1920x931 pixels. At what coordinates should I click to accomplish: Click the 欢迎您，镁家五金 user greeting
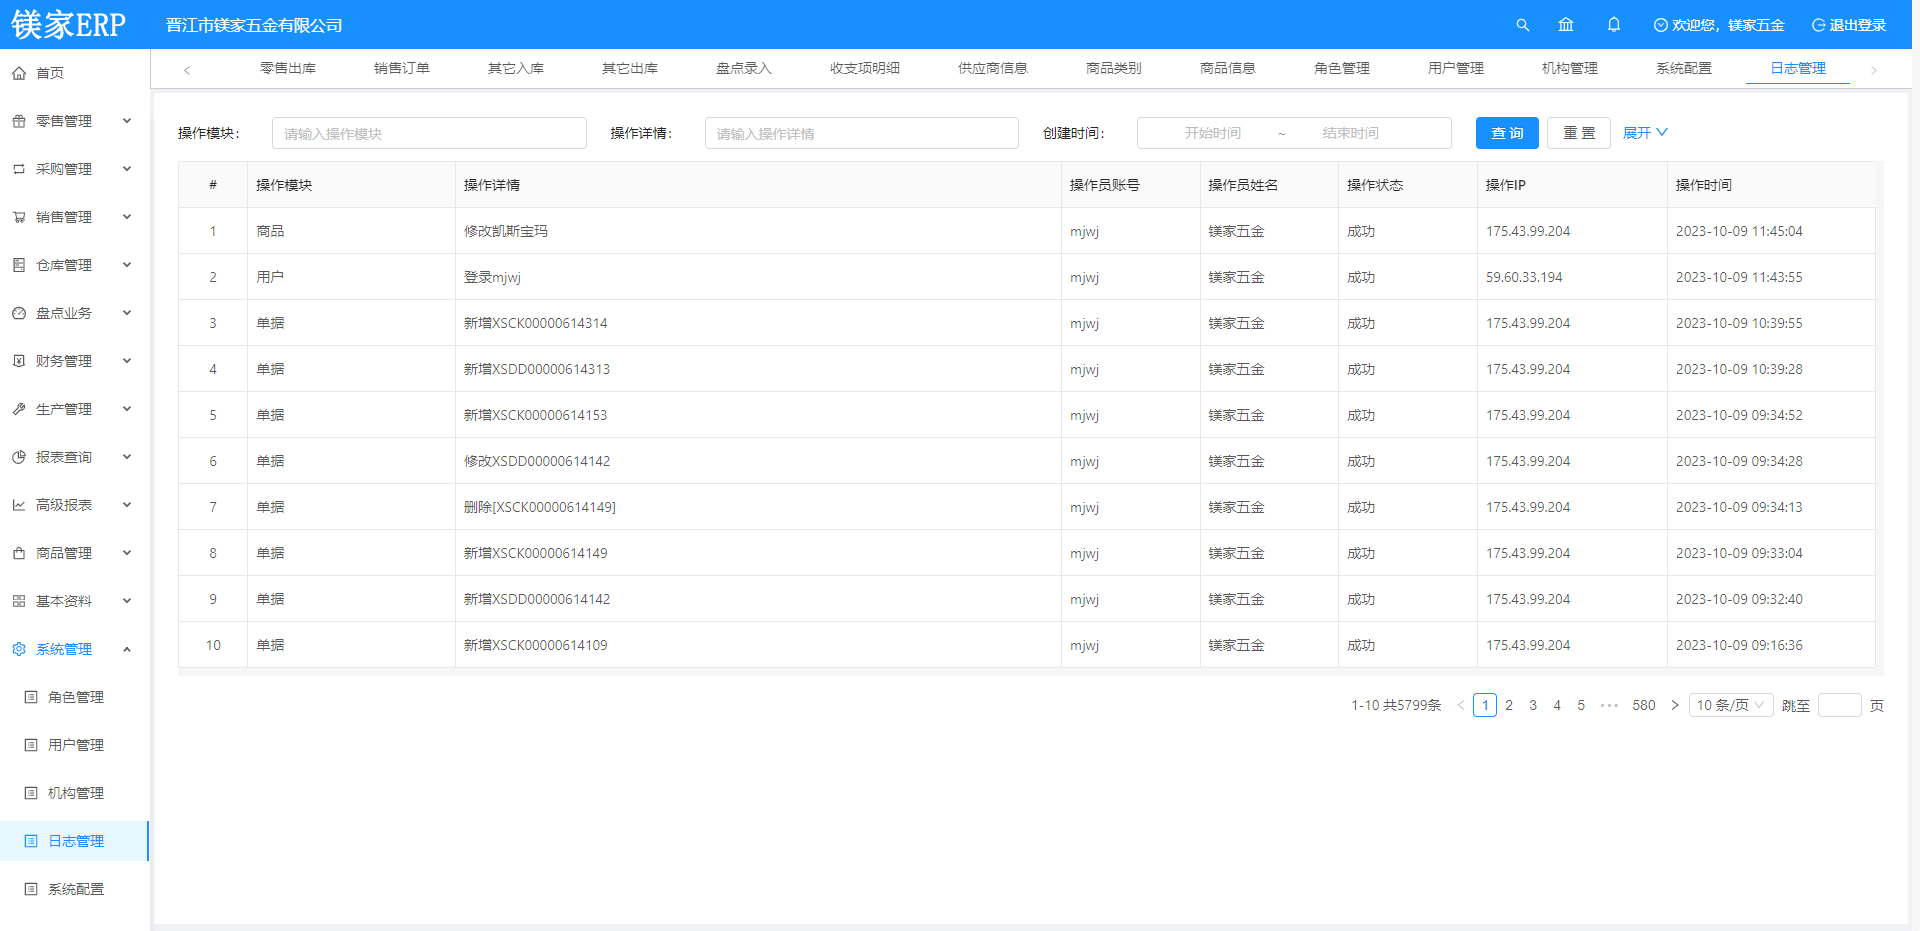point(1719,25)
